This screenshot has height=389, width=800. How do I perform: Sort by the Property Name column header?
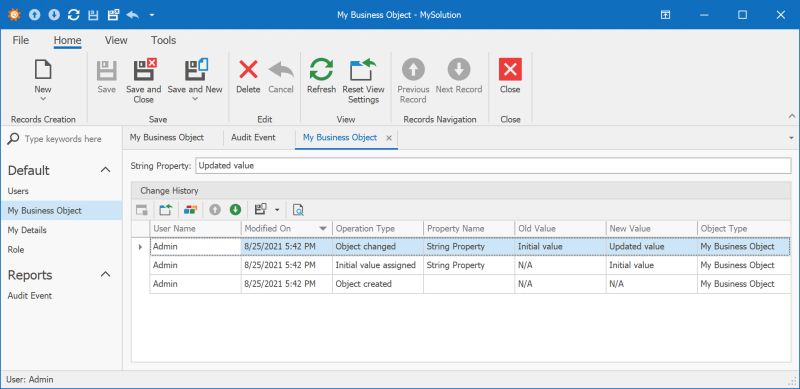pyautogui.click(x=469, y=229)
